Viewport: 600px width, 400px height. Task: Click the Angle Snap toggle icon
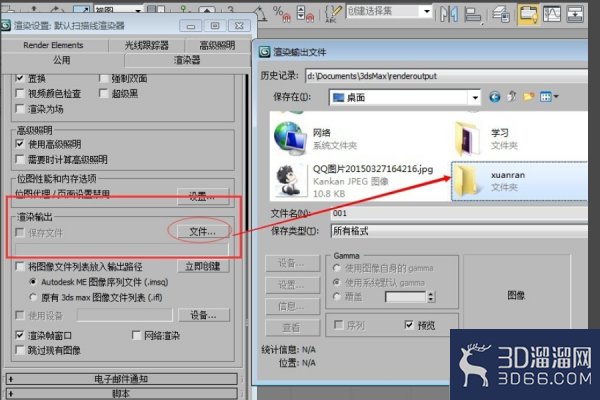[x=261, y=13]
